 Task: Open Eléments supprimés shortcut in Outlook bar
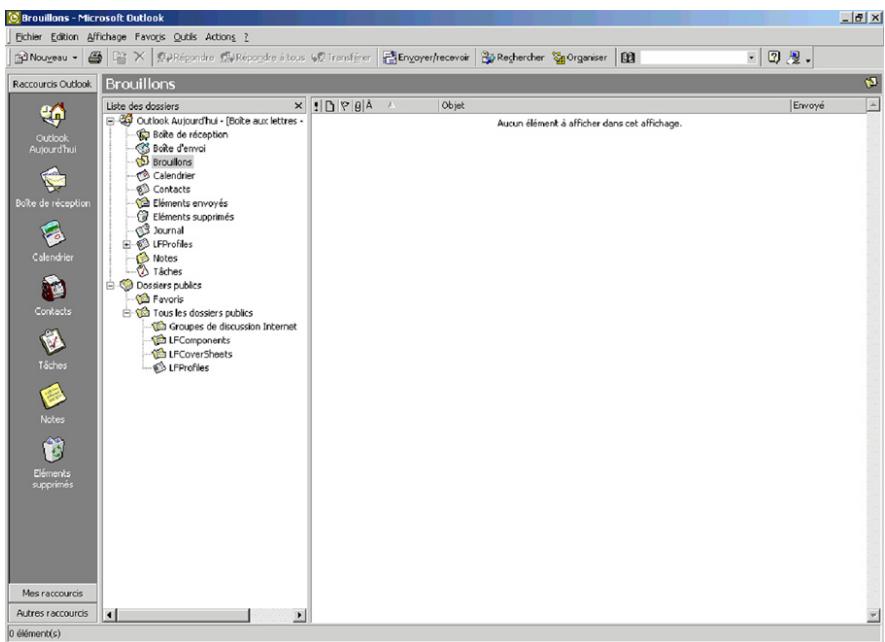pos(52,450)
